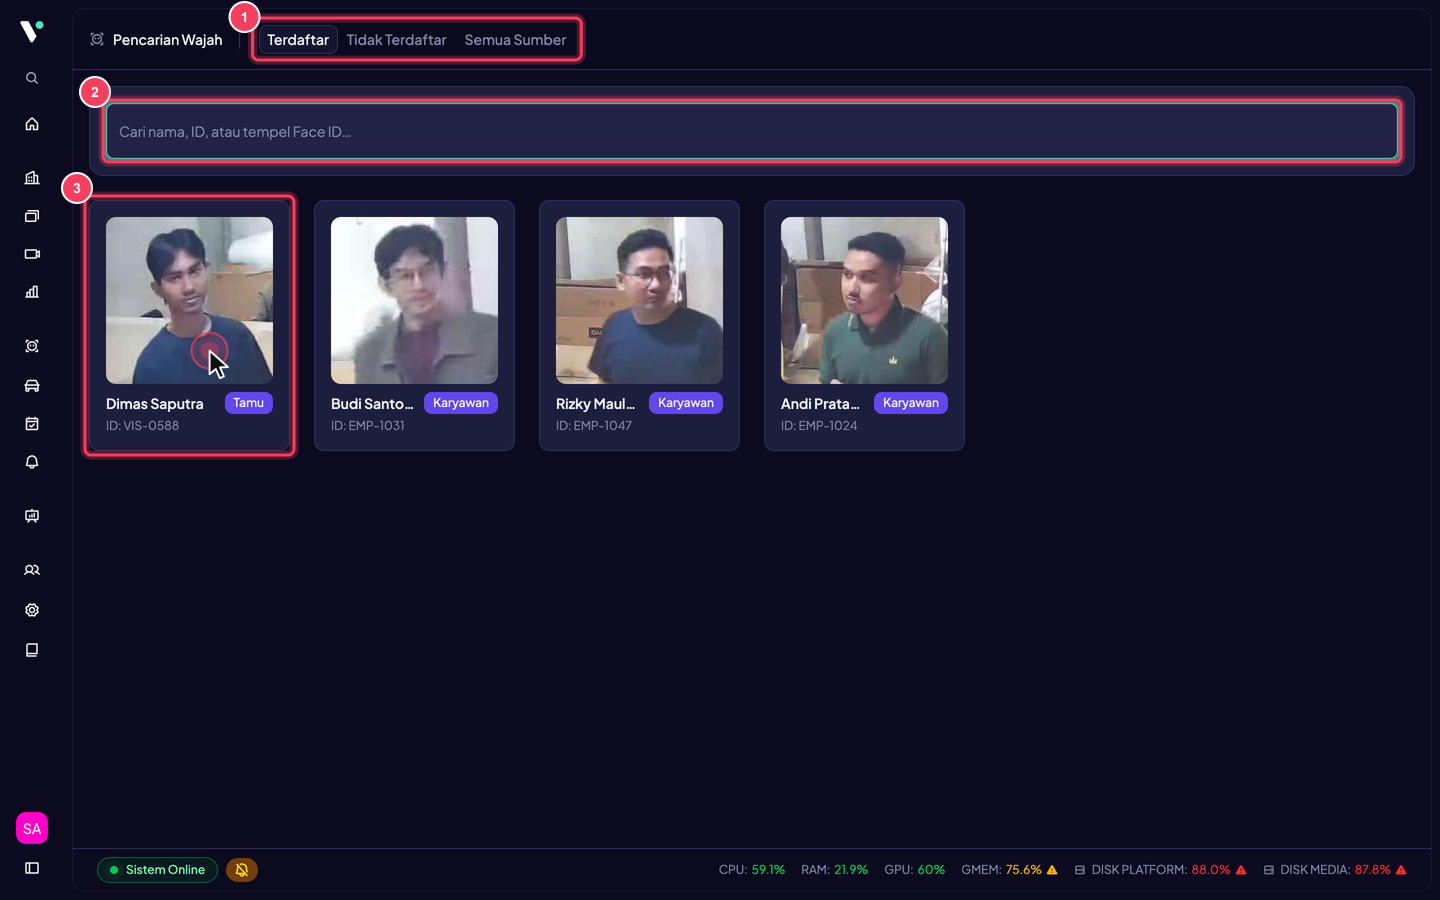
Task: Open the vehicle car icon in sidebar
Action: (x=32, y=386)
